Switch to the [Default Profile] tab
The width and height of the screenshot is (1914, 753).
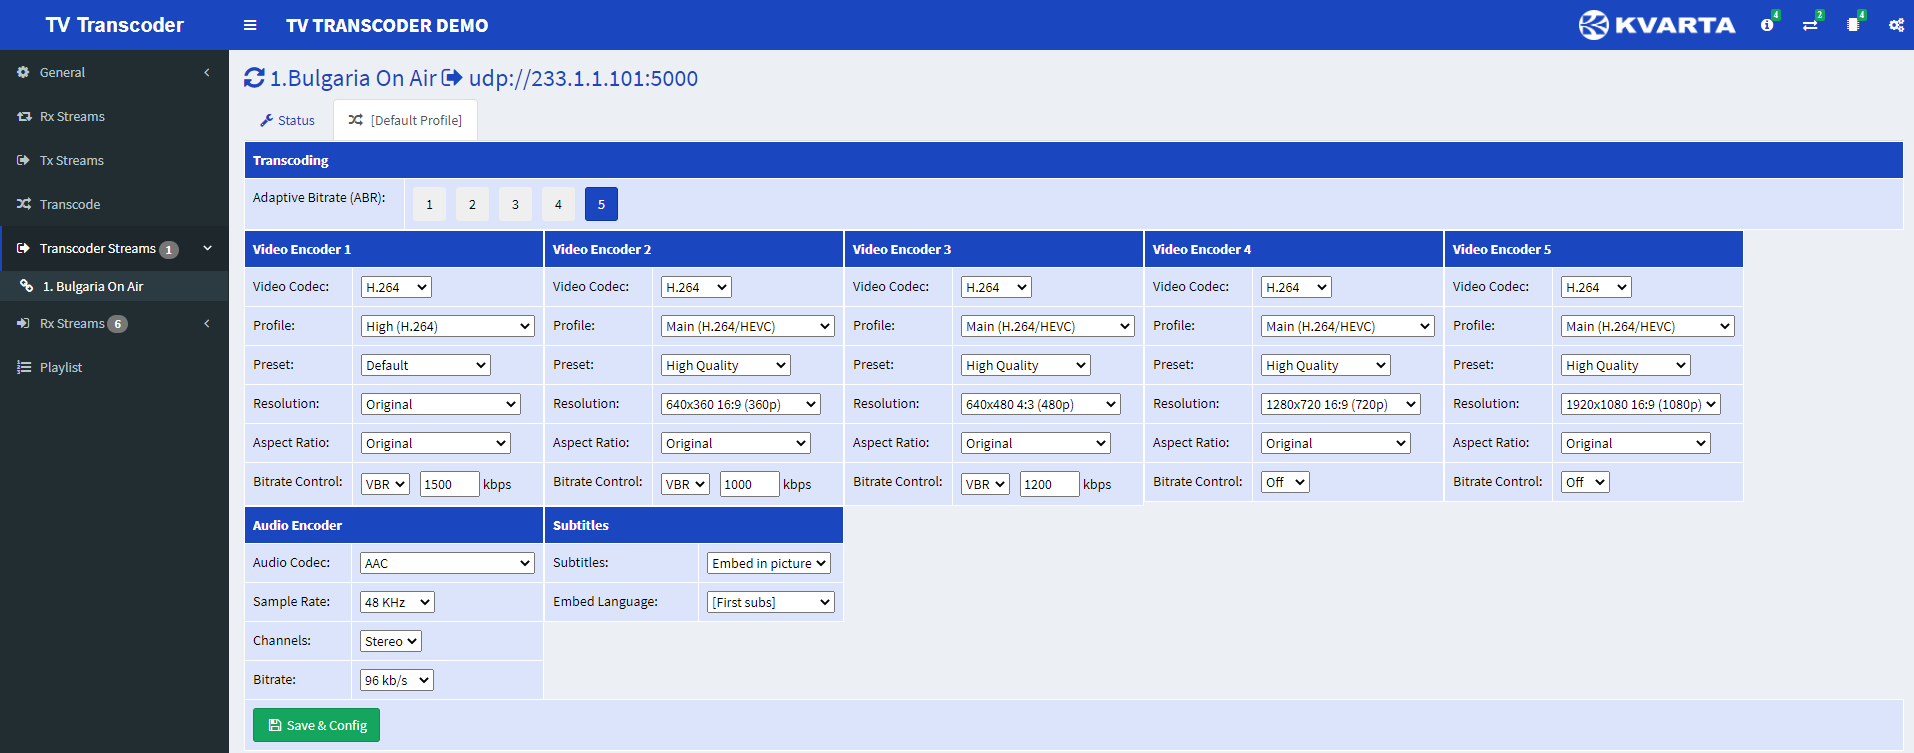point(405,120)
